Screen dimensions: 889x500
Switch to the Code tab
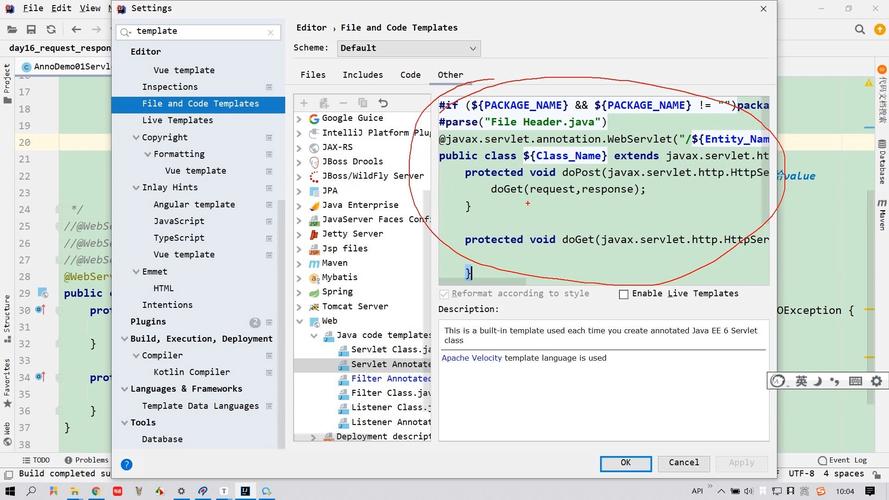(x=410, y=75)
